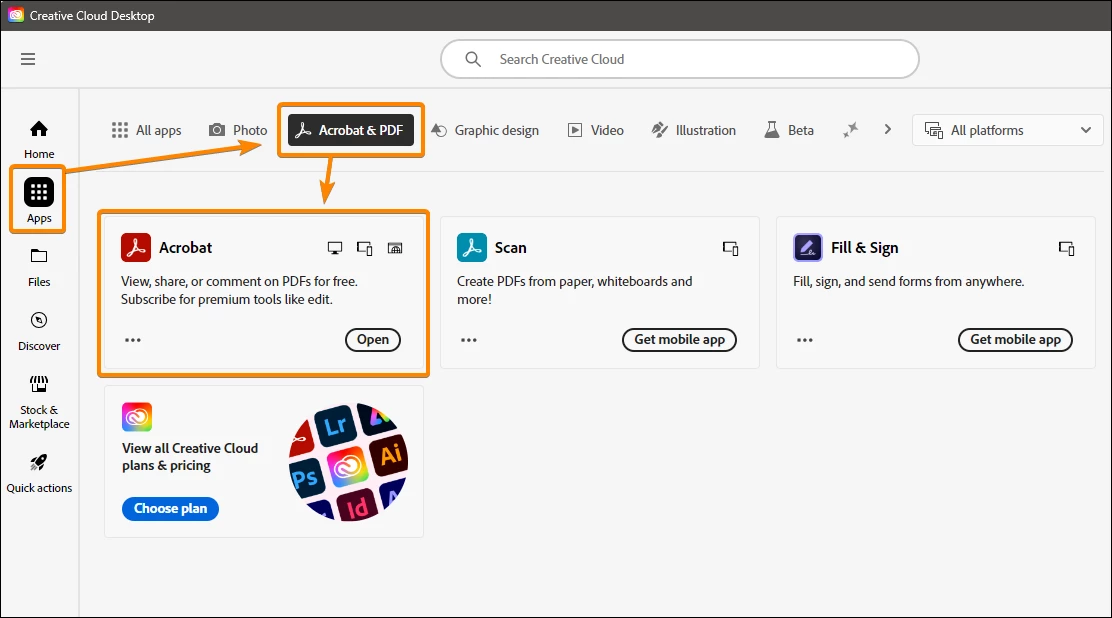Go to Home in the sidebar
Viewport: 1112px width, 618px height.
(39, 139)
